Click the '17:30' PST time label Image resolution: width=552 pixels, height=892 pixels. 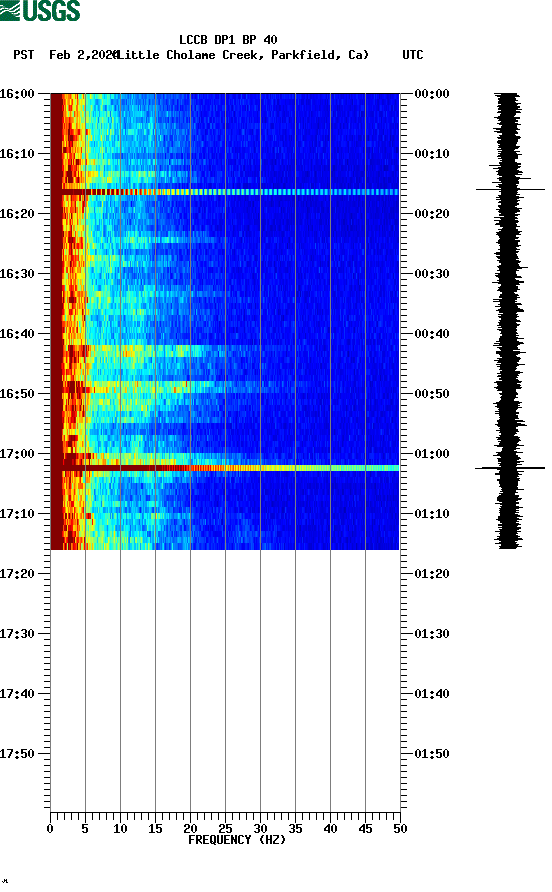[x=17, y=634]
